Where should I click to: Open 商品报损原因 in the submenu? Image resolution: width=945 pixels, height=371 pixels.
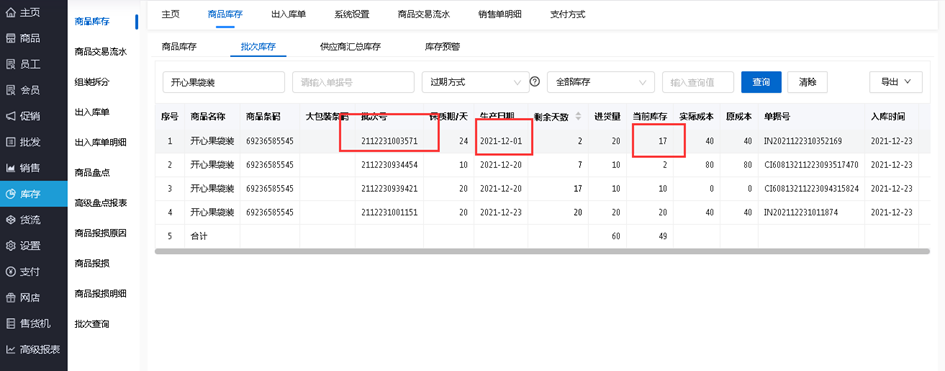pyautogui.click(x=101, y=233)
